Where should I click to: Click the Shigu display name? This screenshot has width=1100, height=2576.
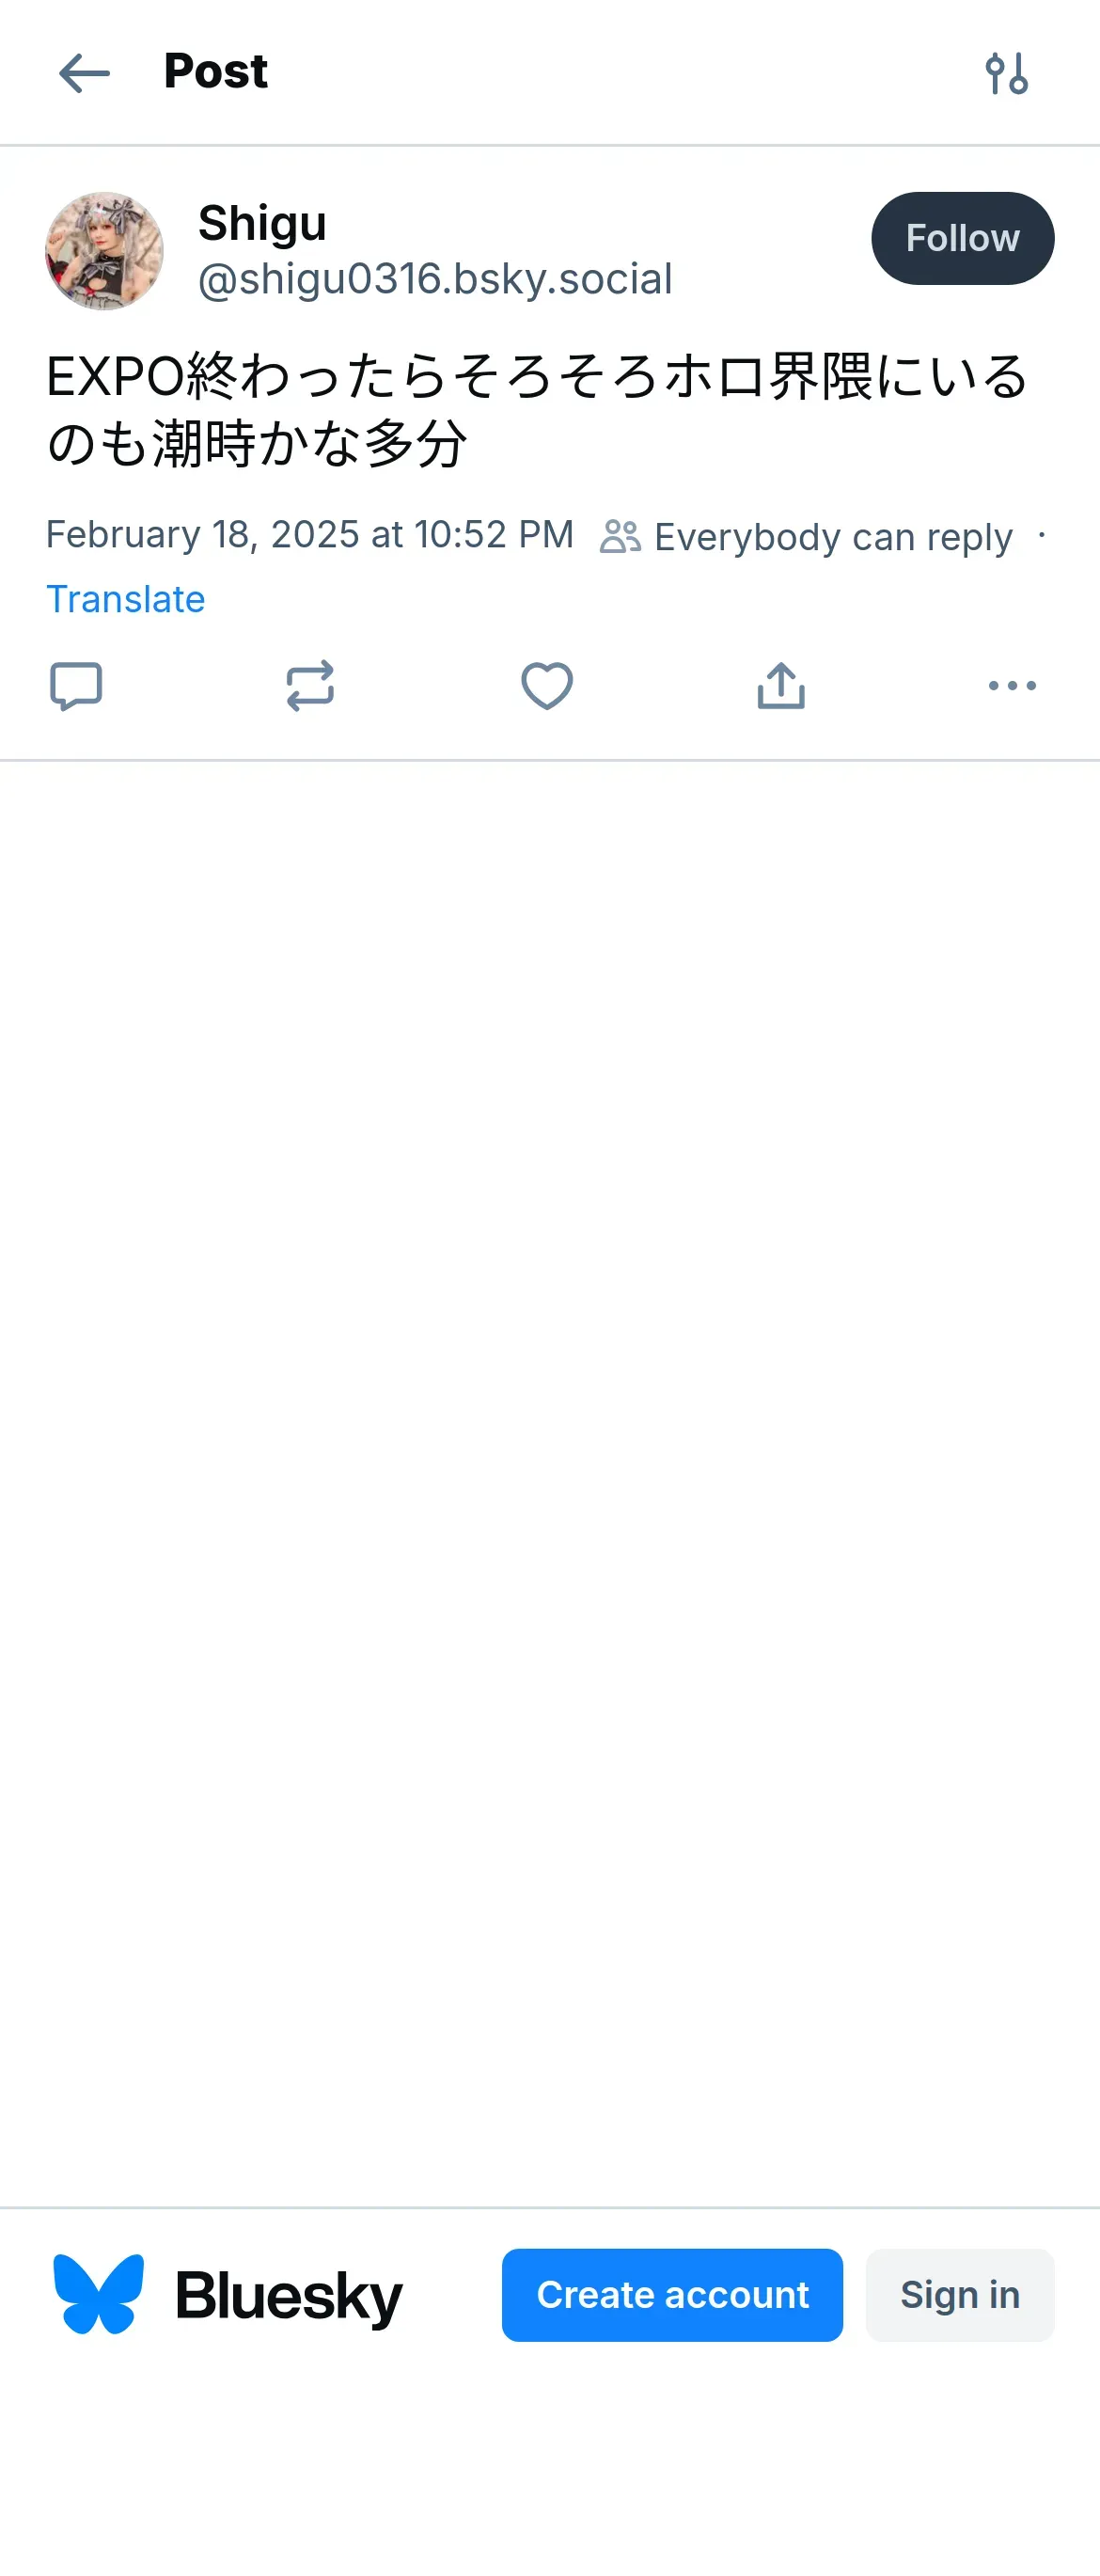262,223
